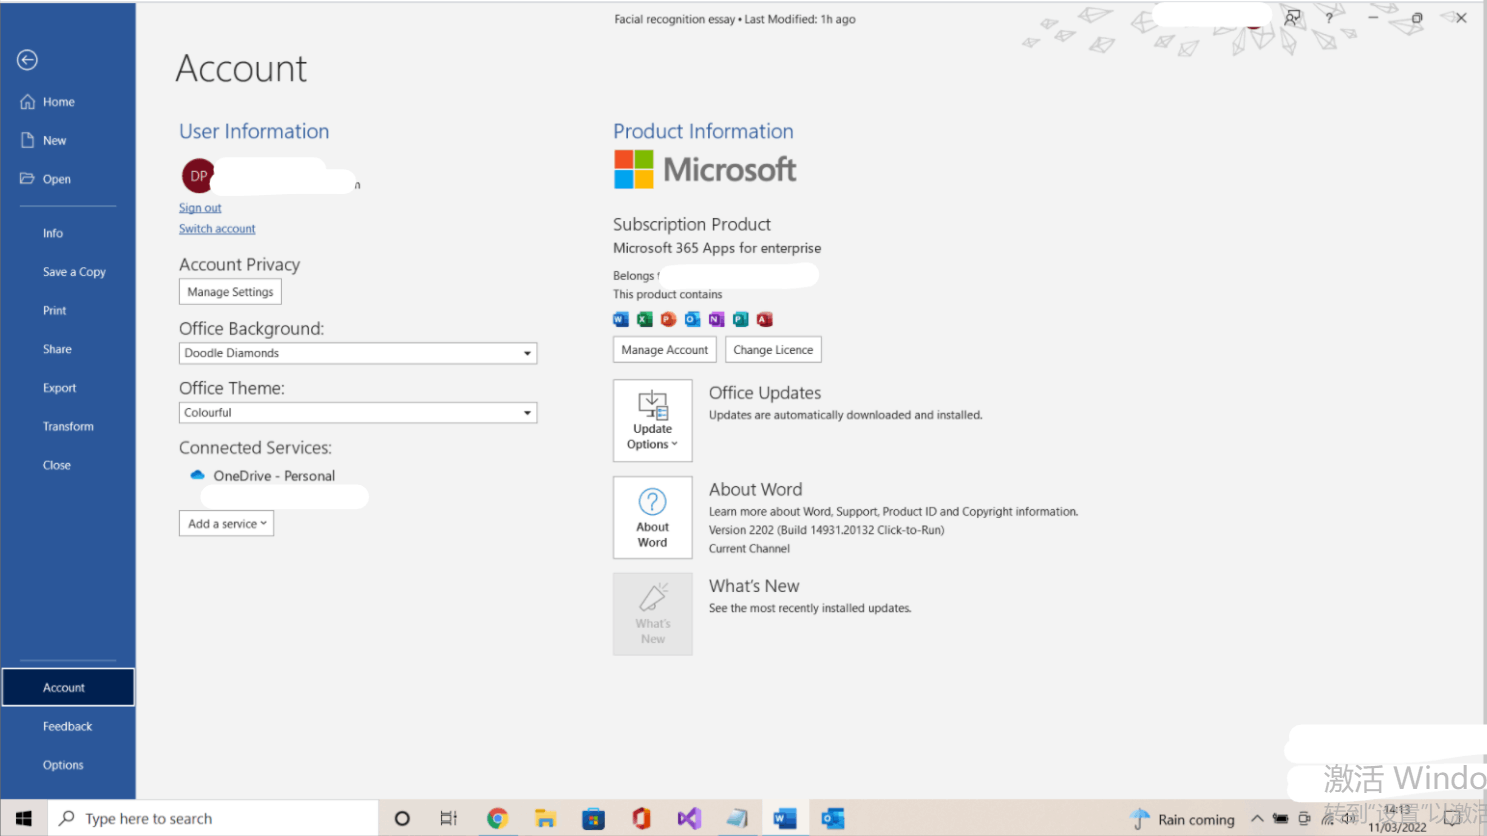This screenshot has height=836, width=1487.
Task: Click the Microsoft logo
Action: (705, 170)
